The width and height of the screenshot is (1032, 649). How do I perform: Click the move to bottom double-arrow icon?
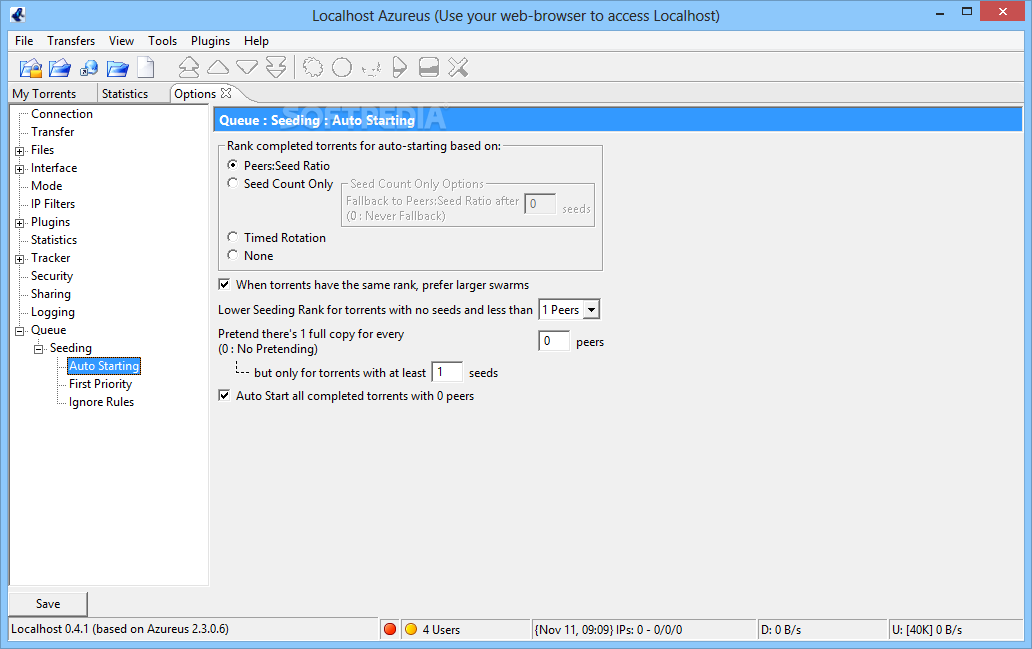pos(276,67)
